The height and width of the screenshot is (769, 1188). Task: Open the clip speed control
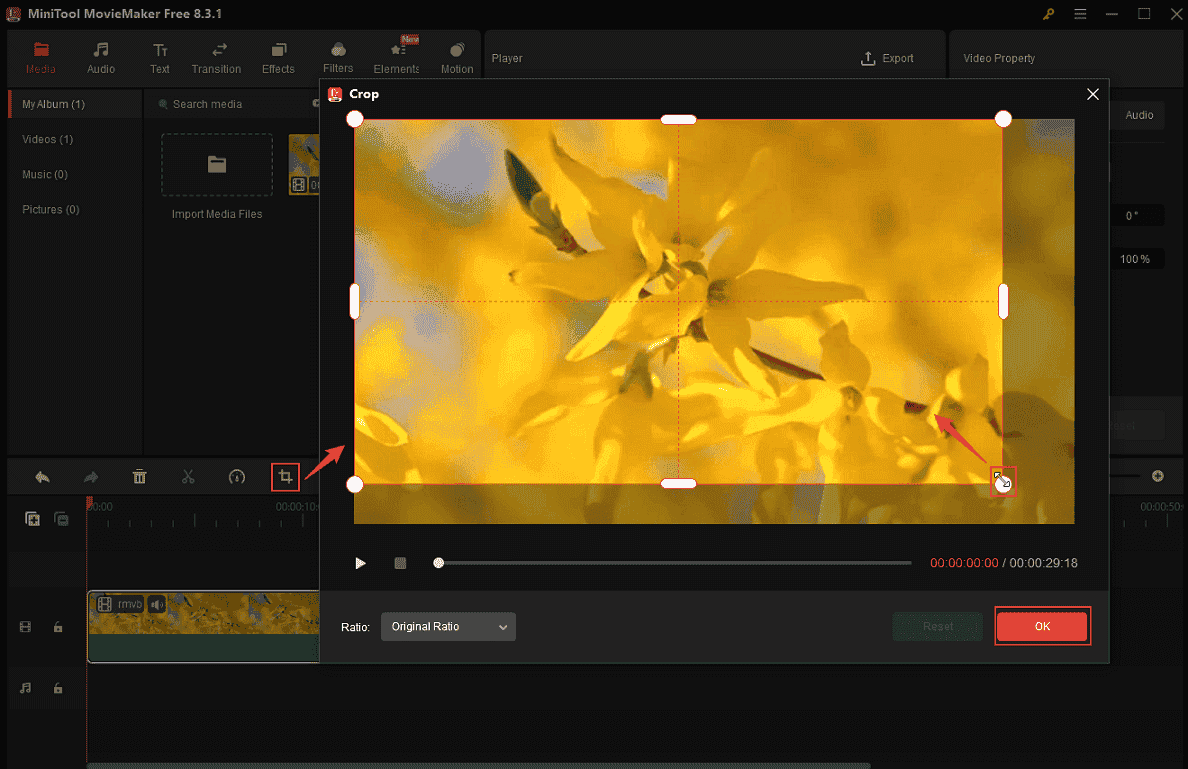237,477
